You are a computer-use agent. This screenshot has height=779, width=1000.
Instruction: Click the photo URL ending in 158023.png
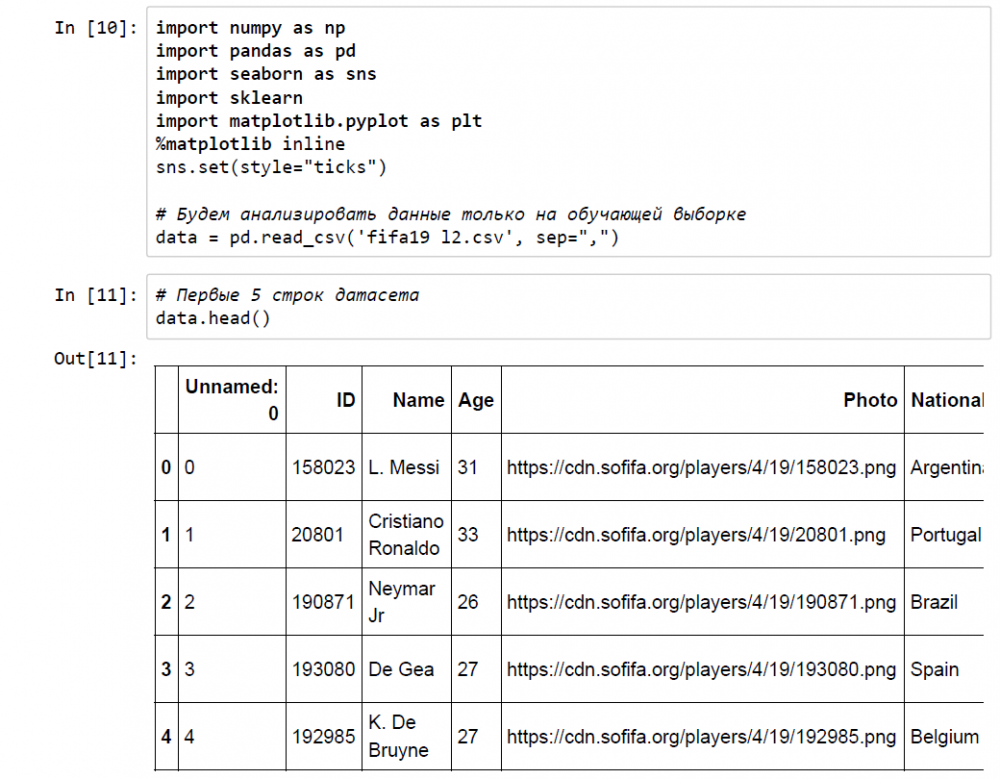pyautogui.click(x=701, y=467)
